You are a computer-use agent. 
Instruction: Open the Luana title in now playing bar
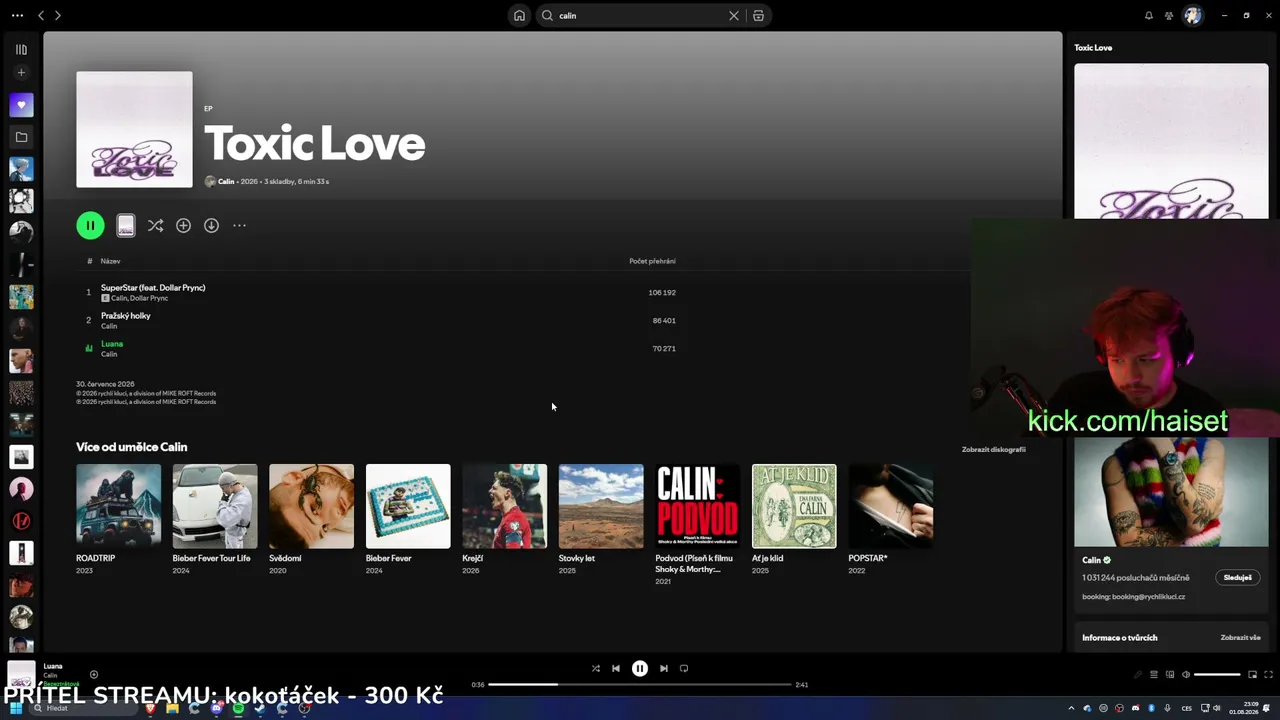click(53, 666)
